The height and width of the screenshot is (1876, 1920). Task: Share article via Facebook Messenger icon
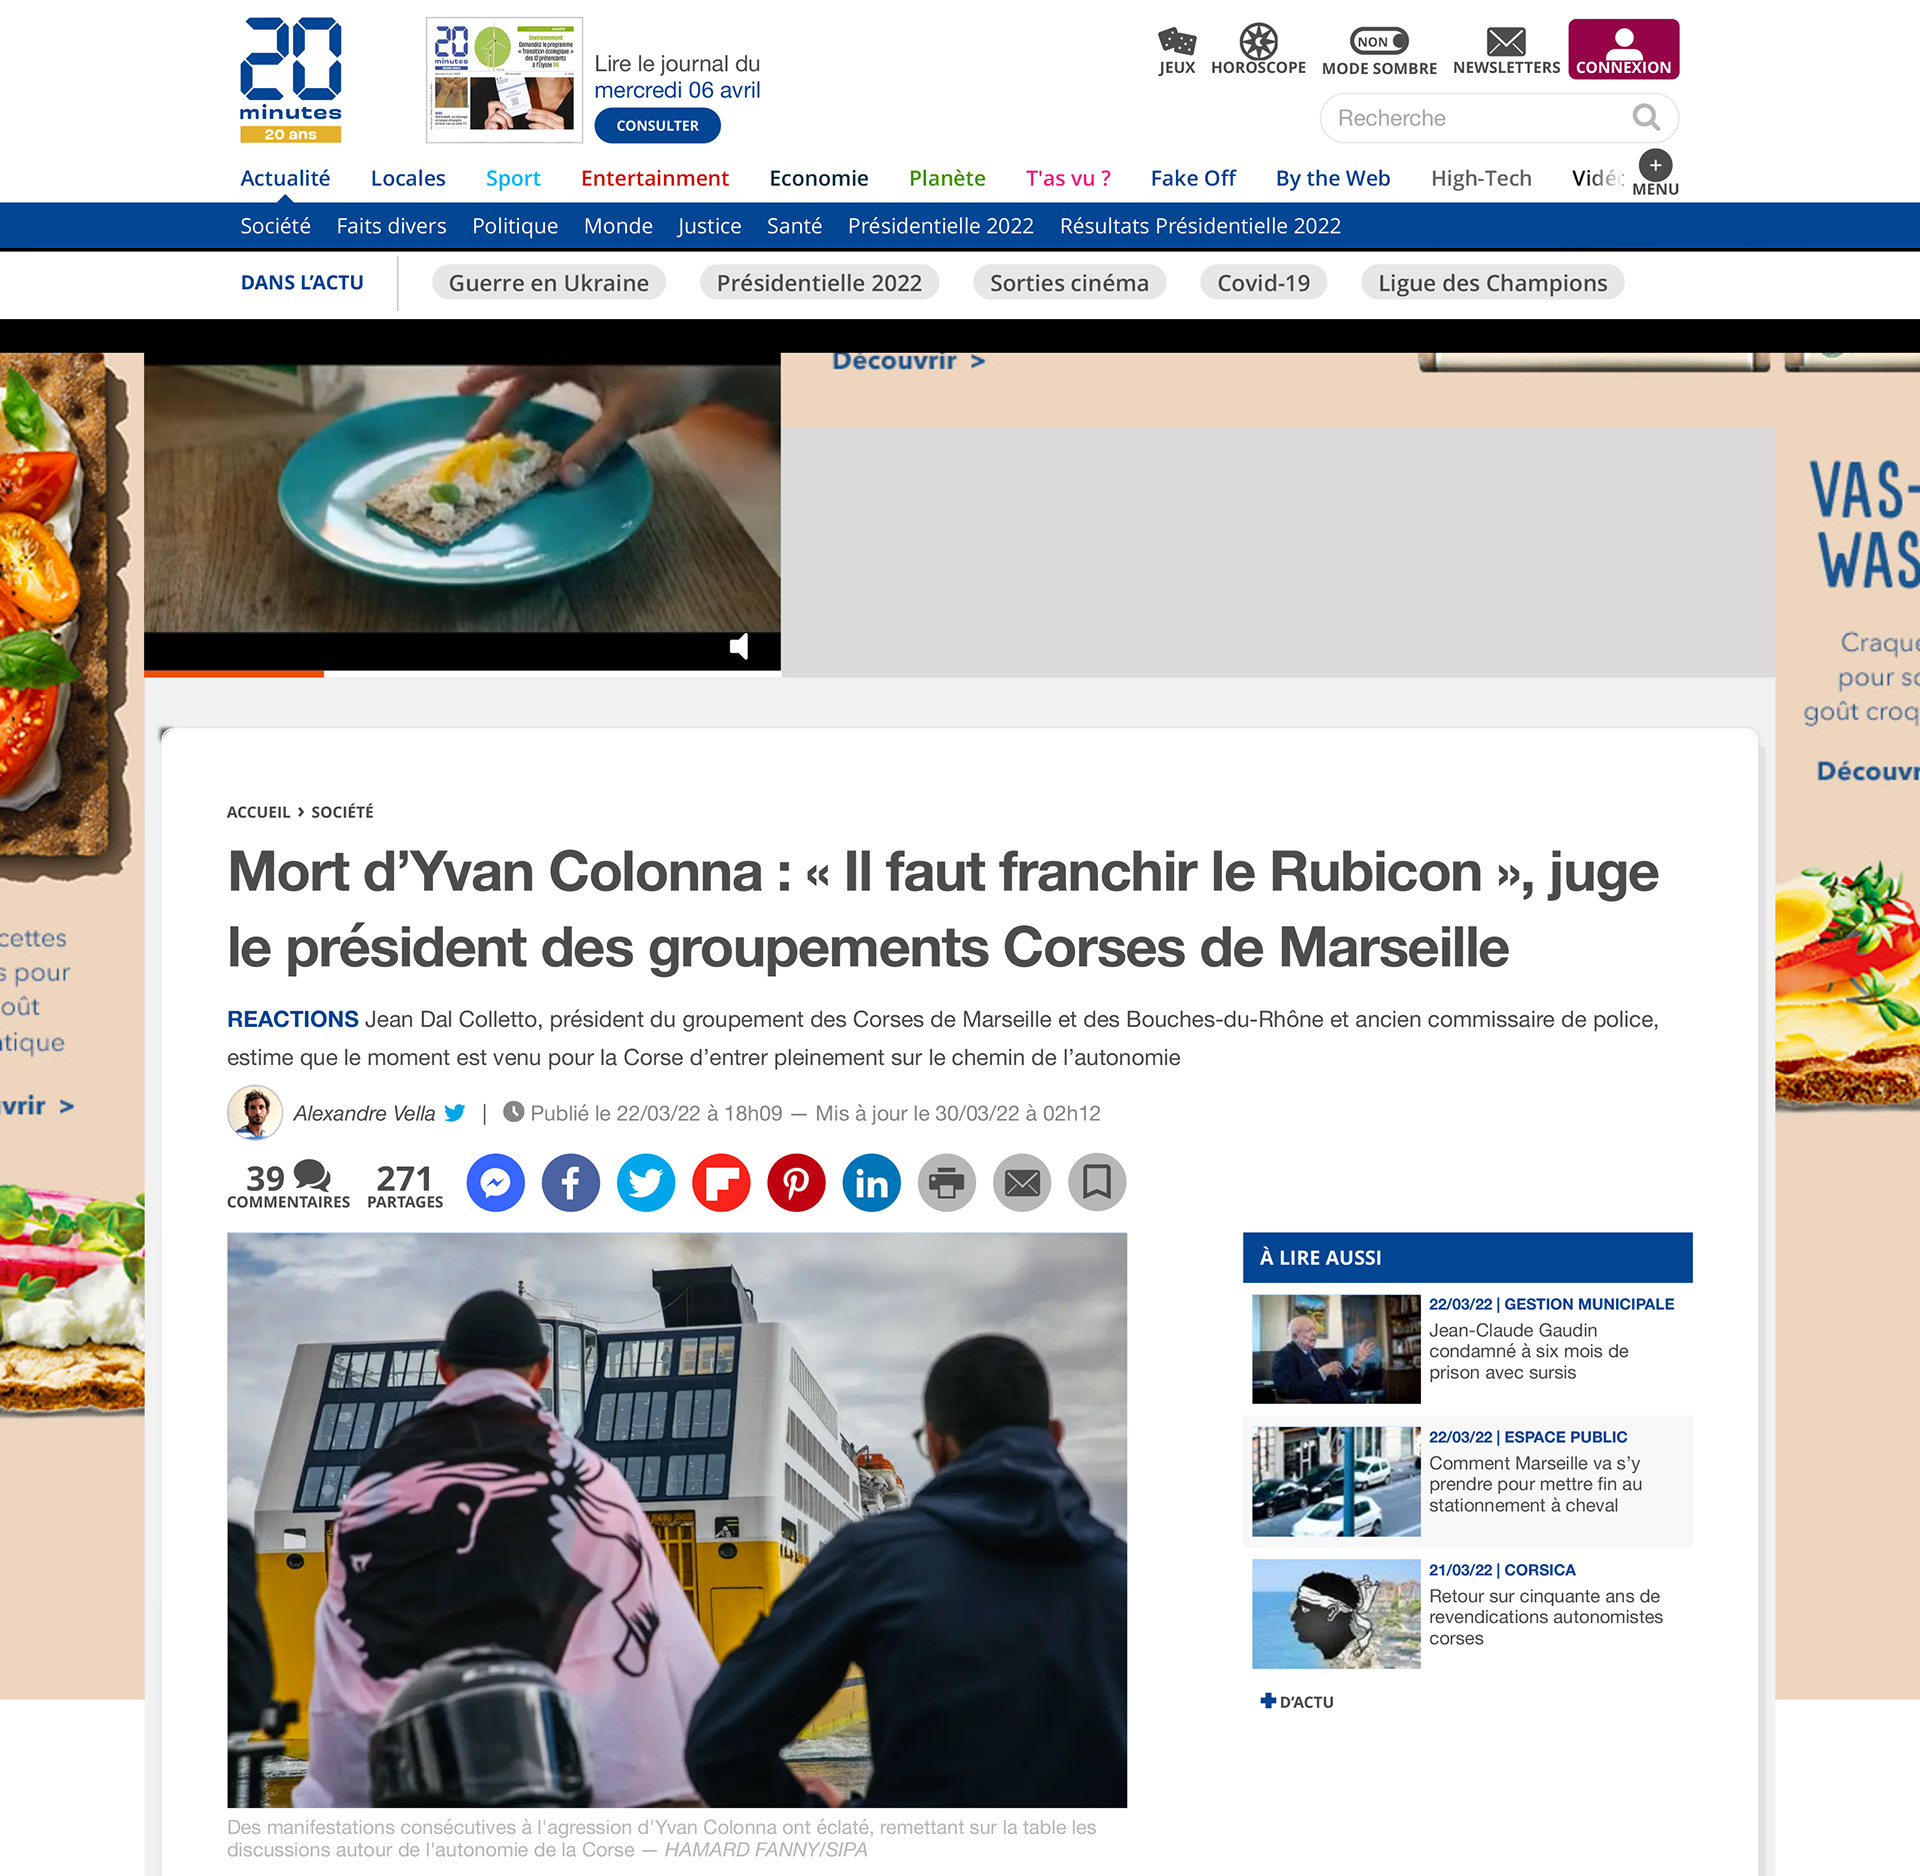click(x=496, y=1183)
